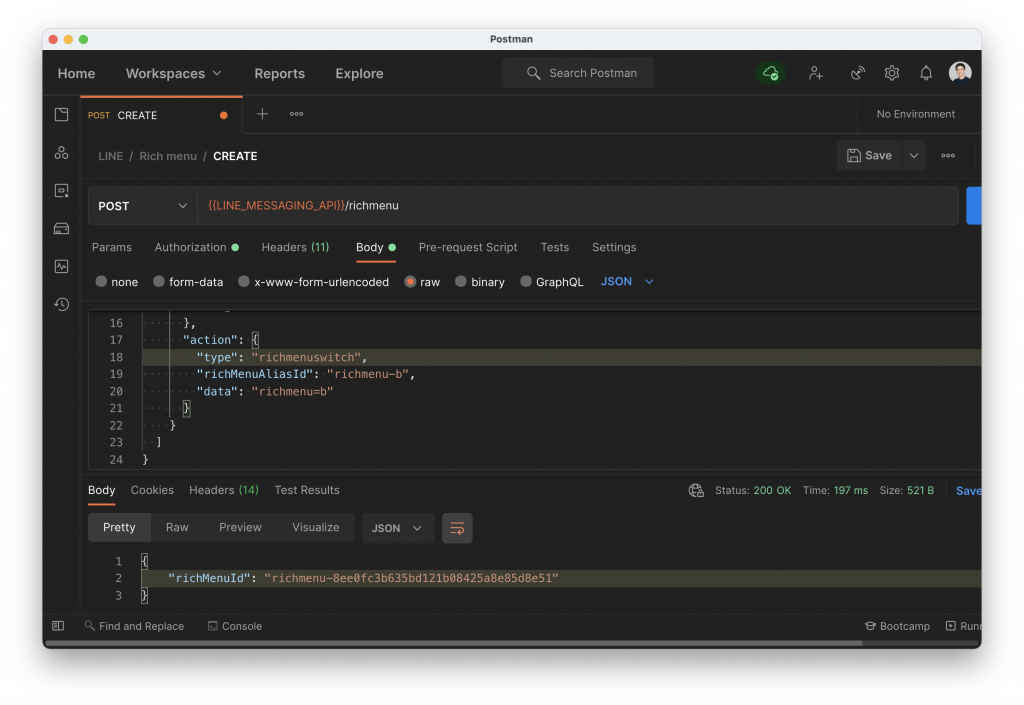
Task: Open the Home menu
Action: pyautogui.click(x=76, y=74)
